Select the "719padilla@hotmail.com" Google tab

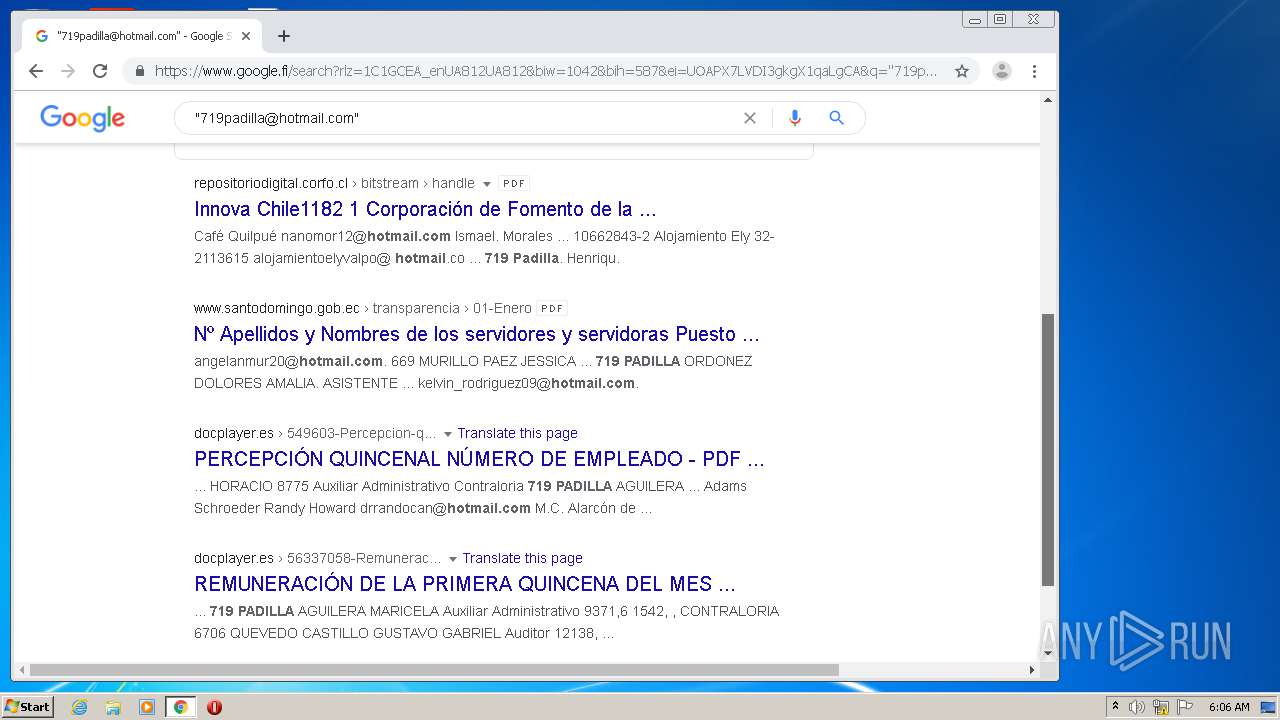[140, 36]
